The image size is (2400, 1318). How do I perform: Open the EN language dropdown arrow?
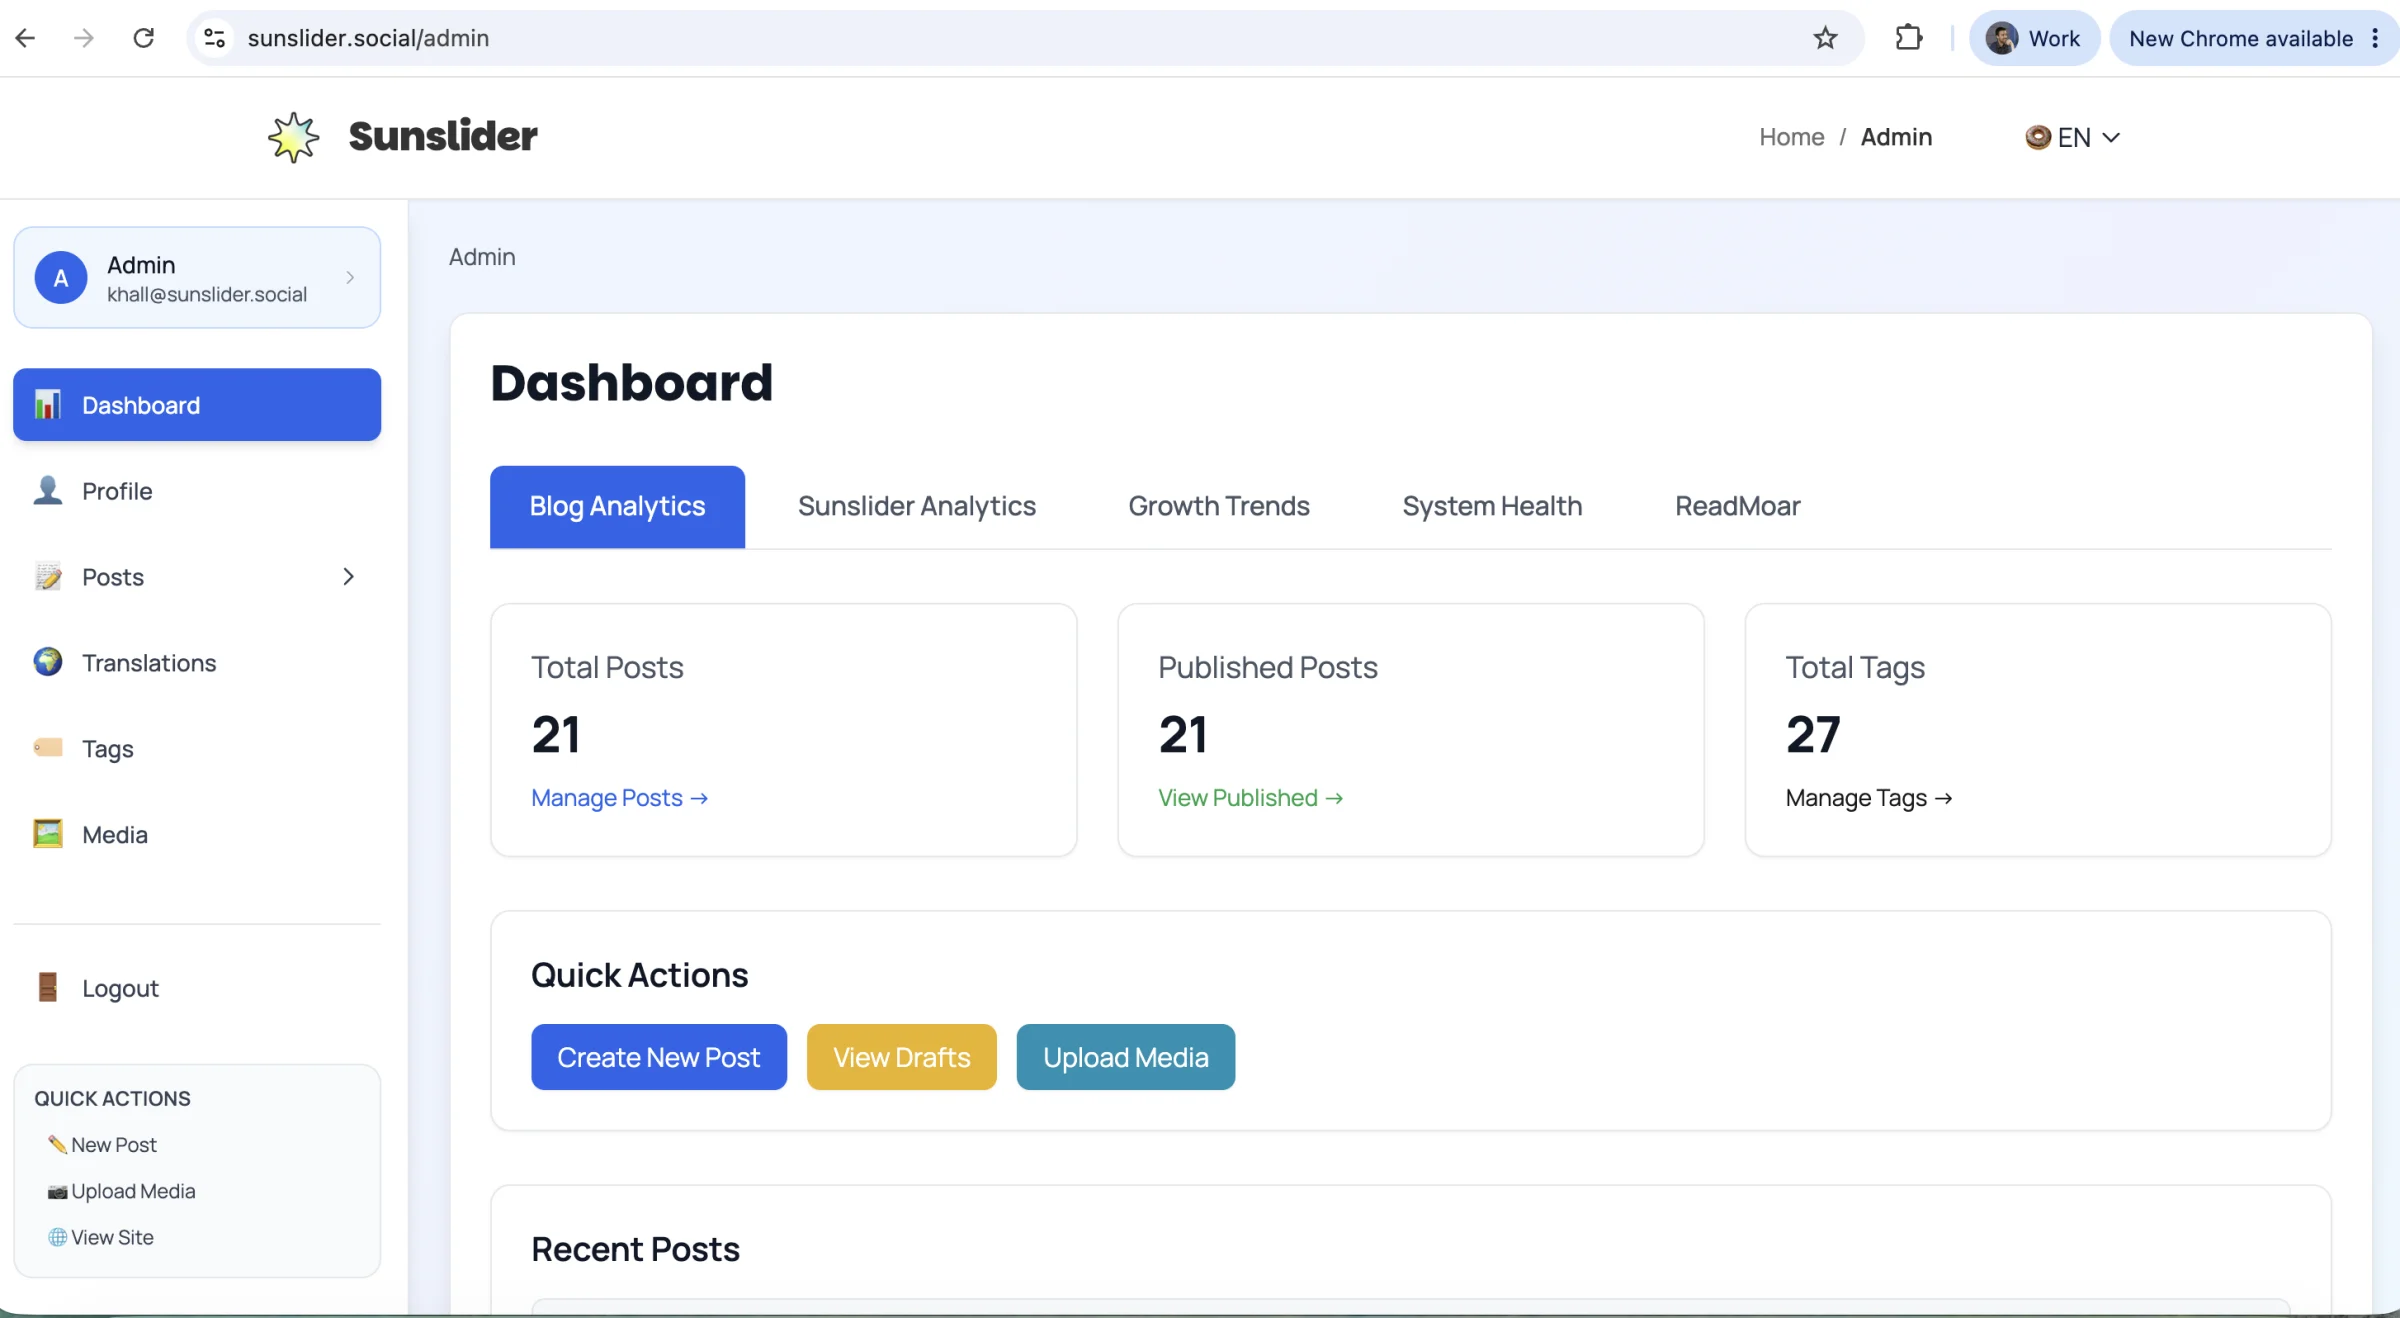point(2111,137)
